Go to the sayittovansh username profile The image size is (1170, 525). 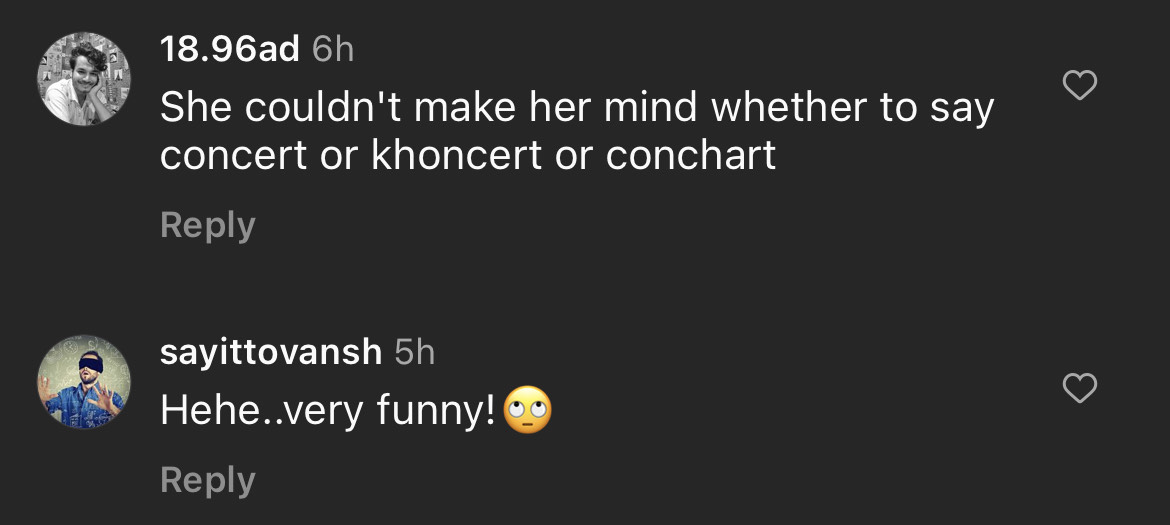point(271,352)
